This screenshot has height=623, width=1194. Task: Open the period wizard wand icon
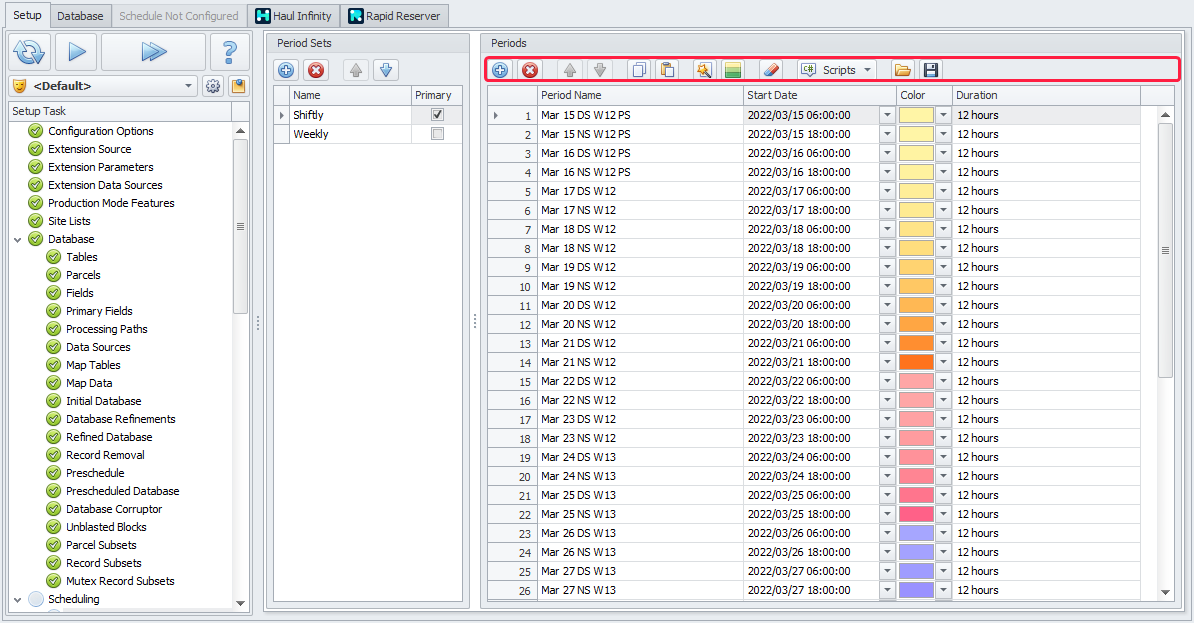click(704, 70)
